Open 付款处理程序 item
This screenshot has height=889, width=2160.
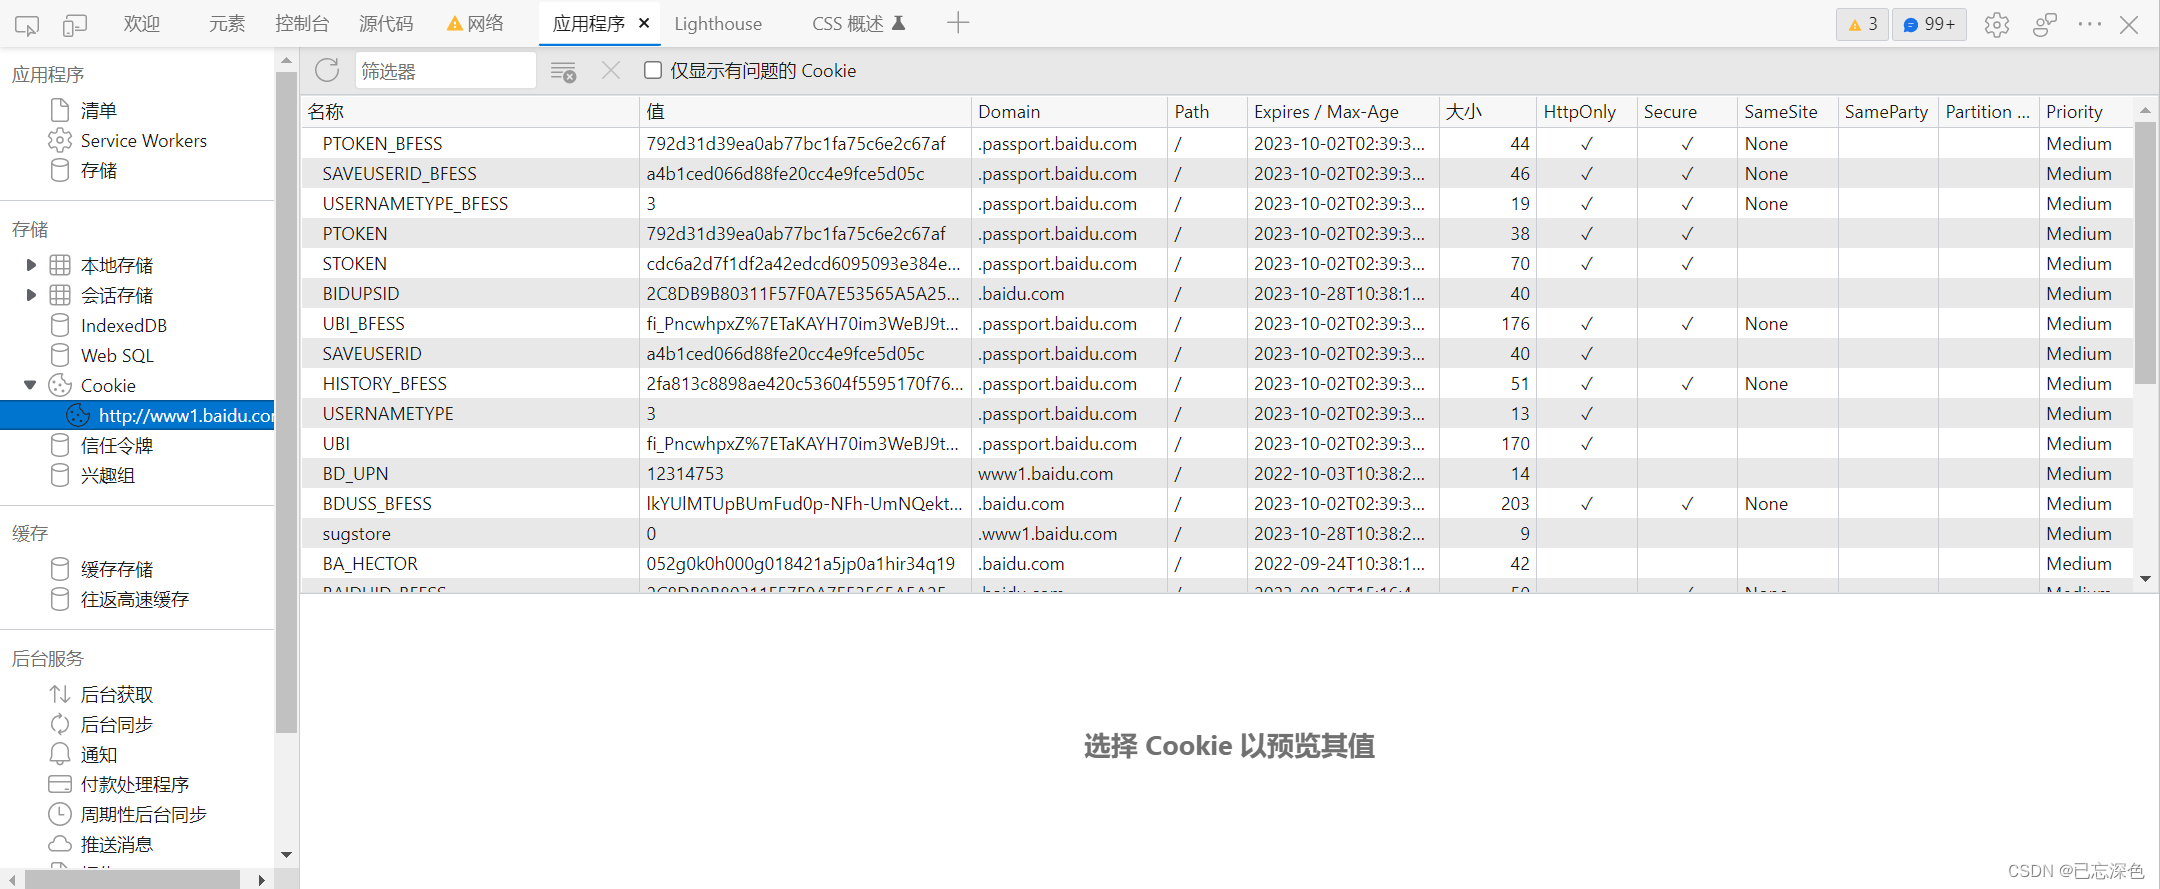(135, 784)
